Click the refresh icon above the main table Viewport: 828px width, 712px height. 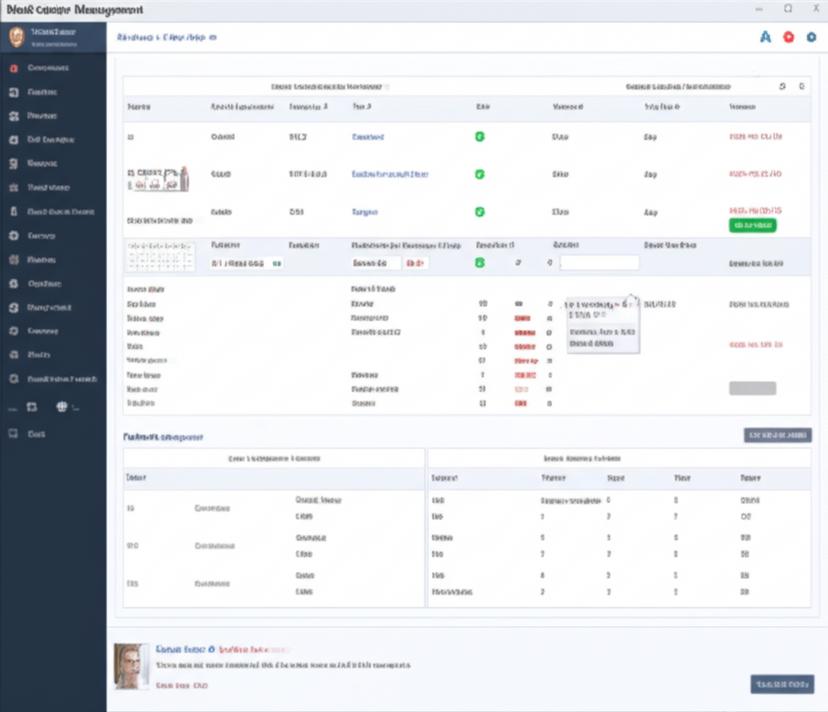tap(783, 87)
